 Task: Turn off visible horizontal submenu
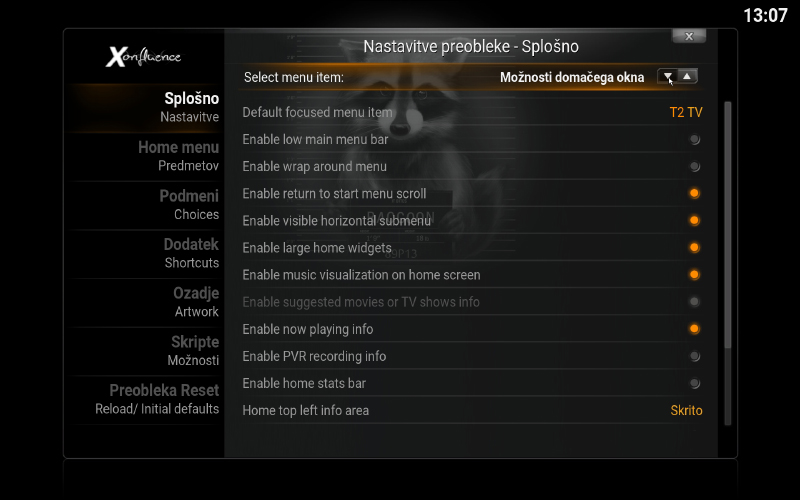pos(694,221)
